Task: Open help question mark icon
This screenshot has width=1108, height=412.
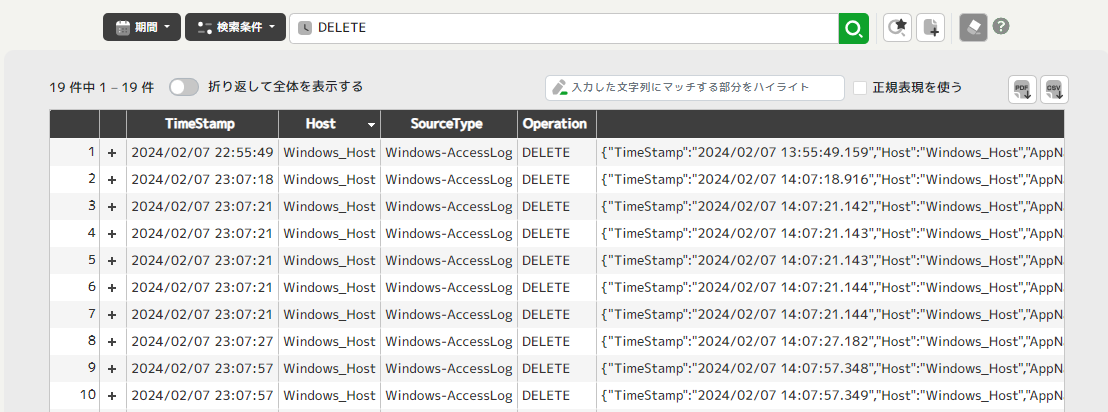Action: [x=1001, y=27]
